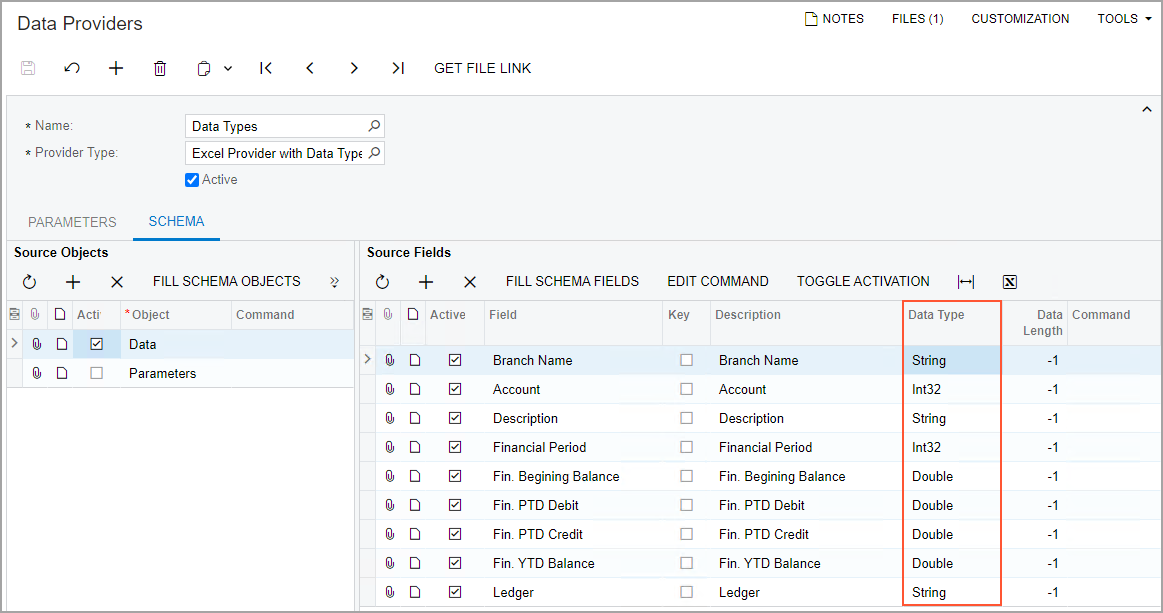Viewport: 1163px width, 613px height.
Task: Delete selected row in Source Objects
Action: pyautogui.click(x=117, y=282)
